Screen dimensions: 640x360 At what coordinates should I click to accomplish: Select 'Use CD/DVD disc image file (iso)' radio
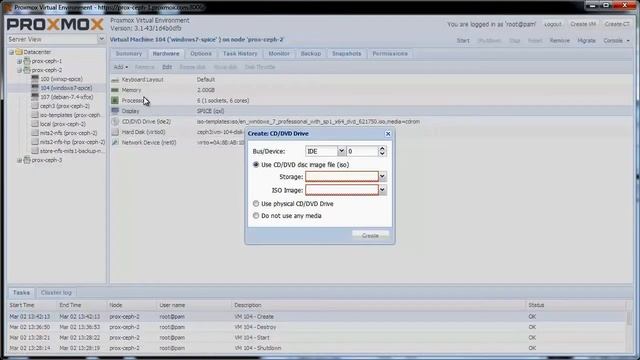(x=256, y=164)
